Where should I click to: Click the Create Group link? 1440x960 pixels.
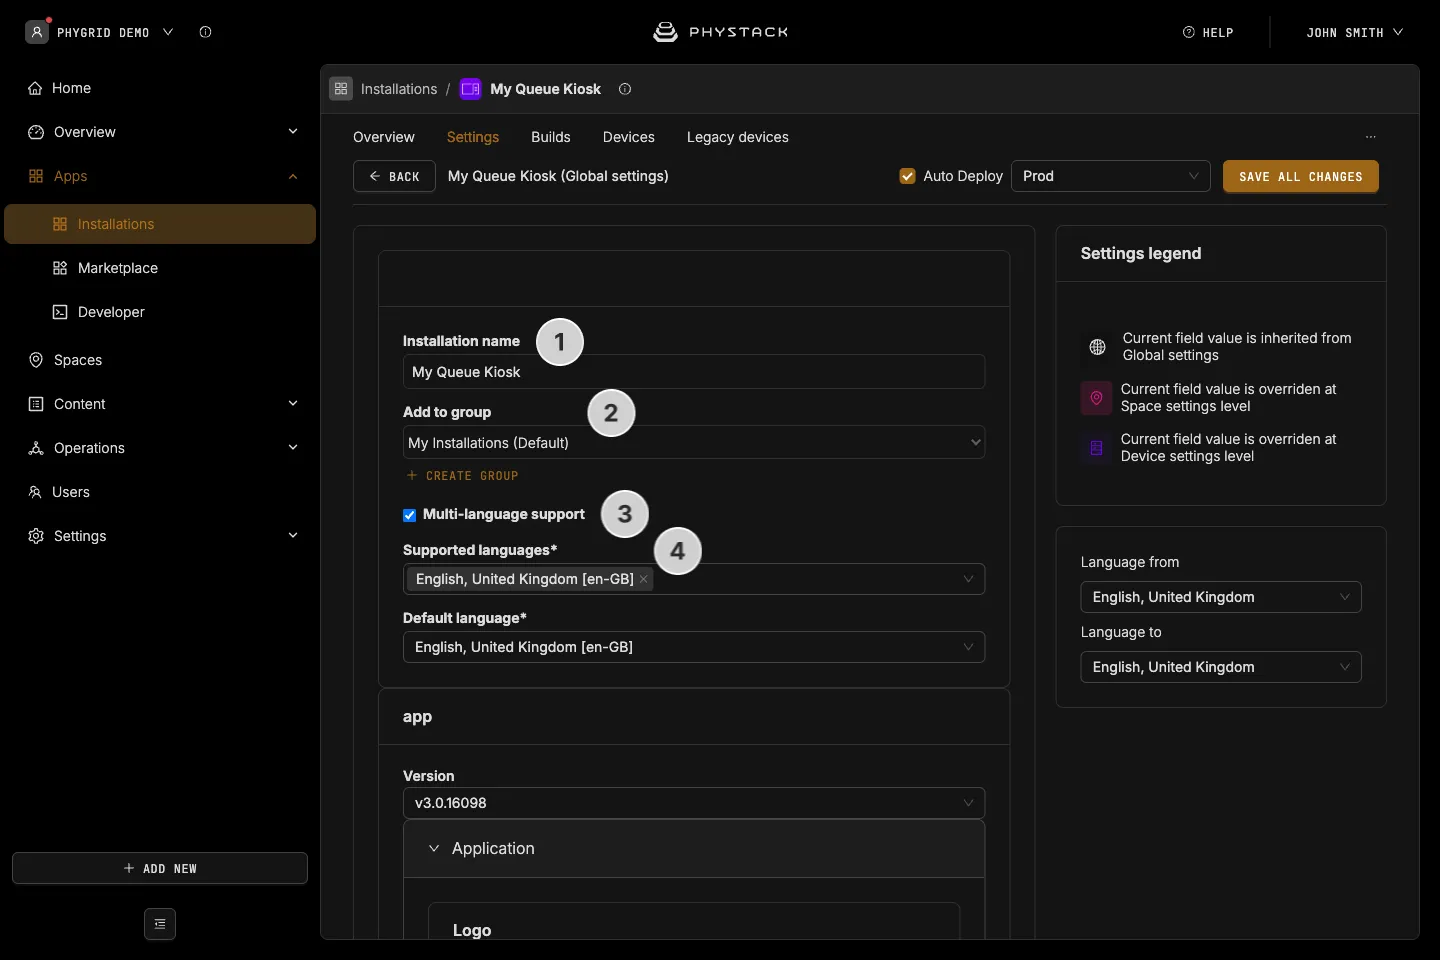coord(463,476)
